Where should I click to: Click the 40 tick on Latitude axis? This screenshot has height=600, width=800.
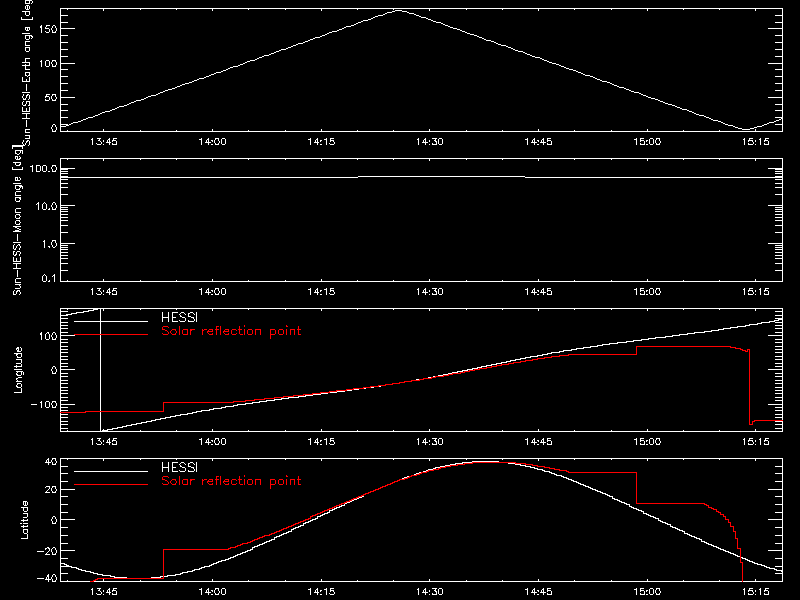(51, 462)
